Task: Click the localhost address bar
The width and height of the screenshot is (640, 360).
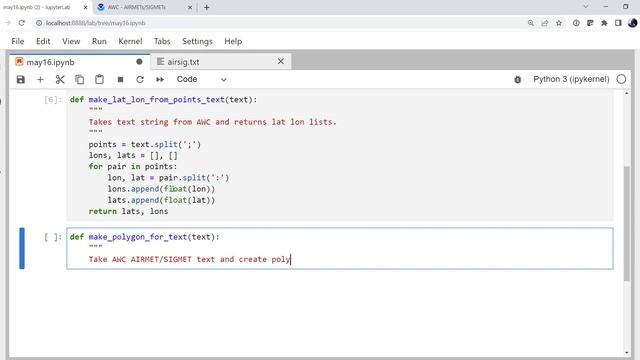Action: [x=278, y=23]
